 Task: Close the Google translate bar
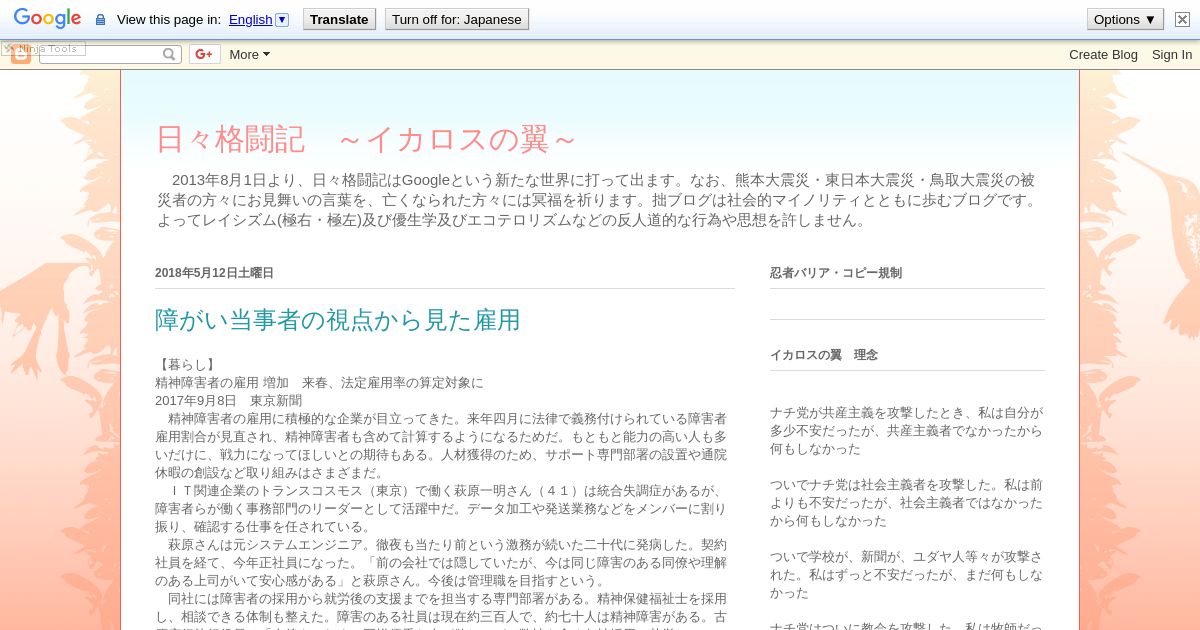(1182, 19)
